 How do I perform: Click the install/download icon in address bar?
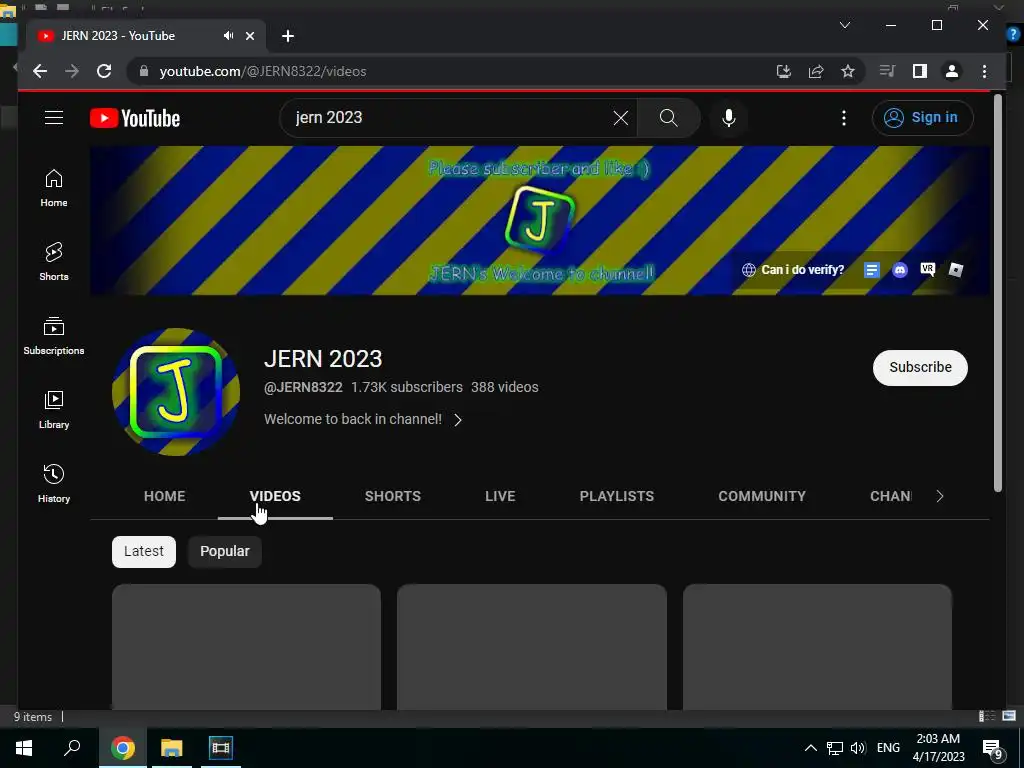tap(784, 71)
